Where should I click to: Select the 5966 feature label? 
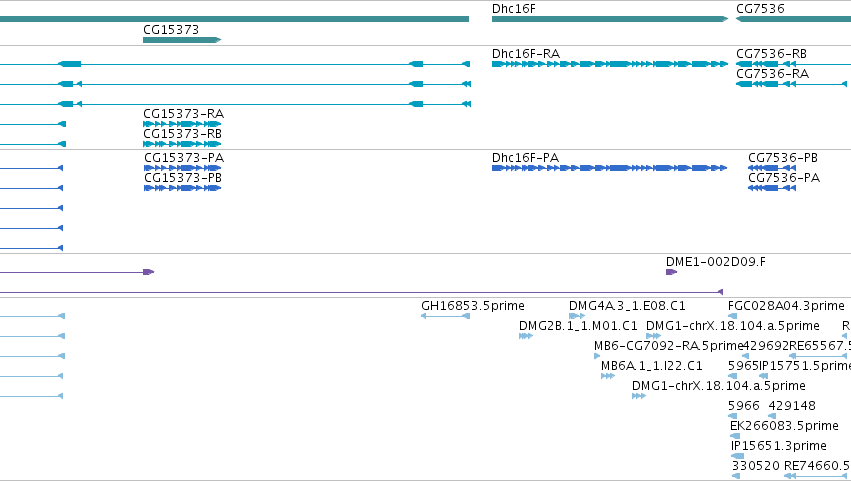(x=744, y=406)
